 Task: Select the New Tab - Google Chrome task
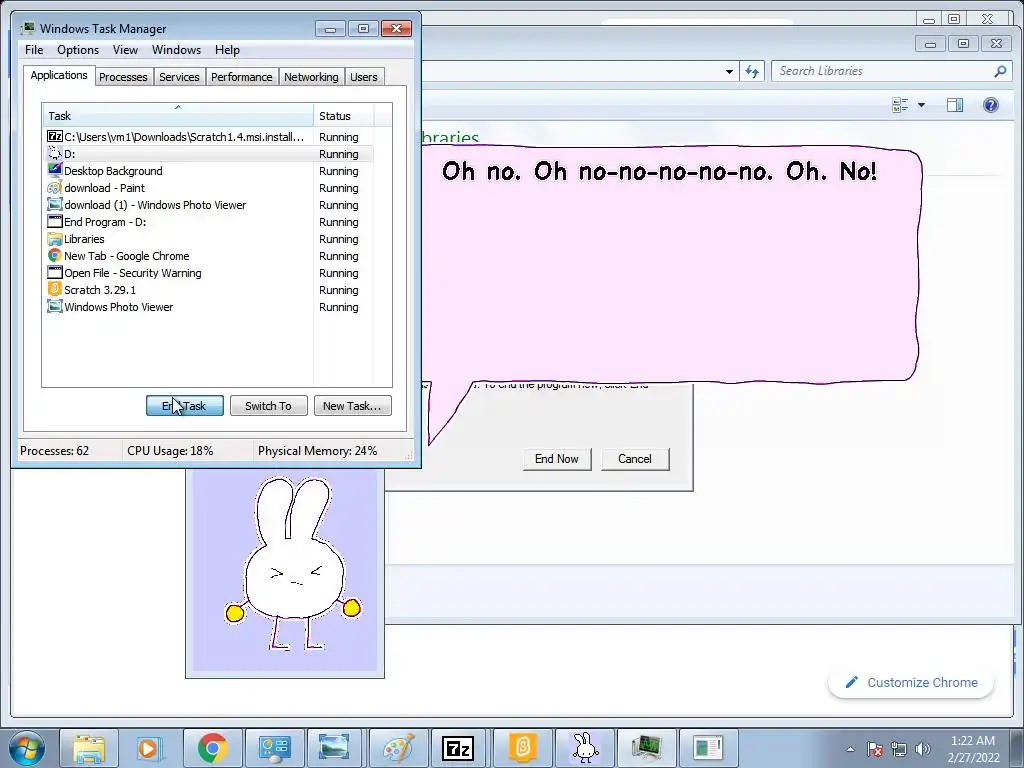[209, 255]
